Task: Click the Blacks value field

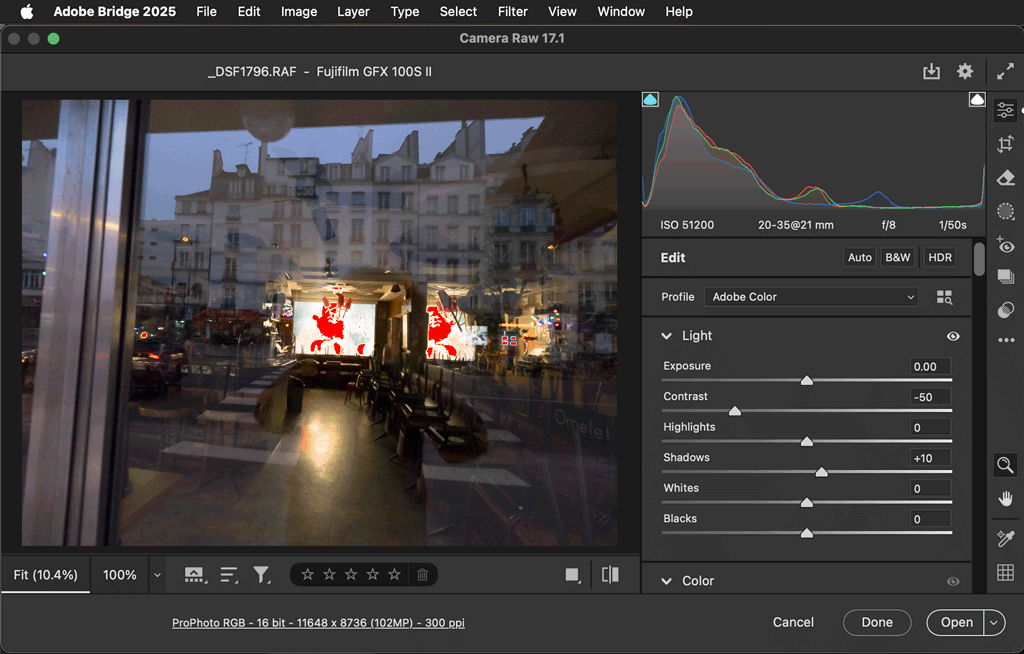Action: point(930,519)
